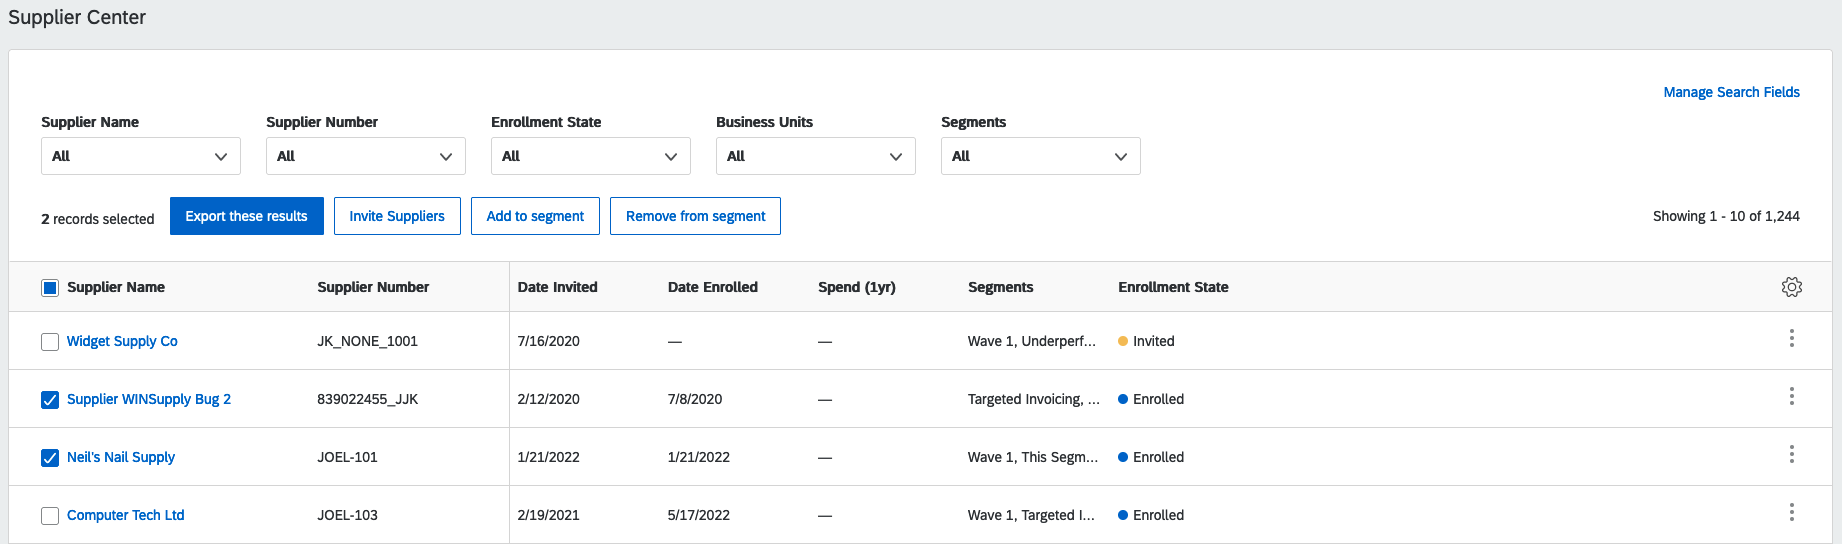This screenshot has height=544, width=1842.
Task: Open the Business Units filter dropdown
Action: (x=816, y=156)
